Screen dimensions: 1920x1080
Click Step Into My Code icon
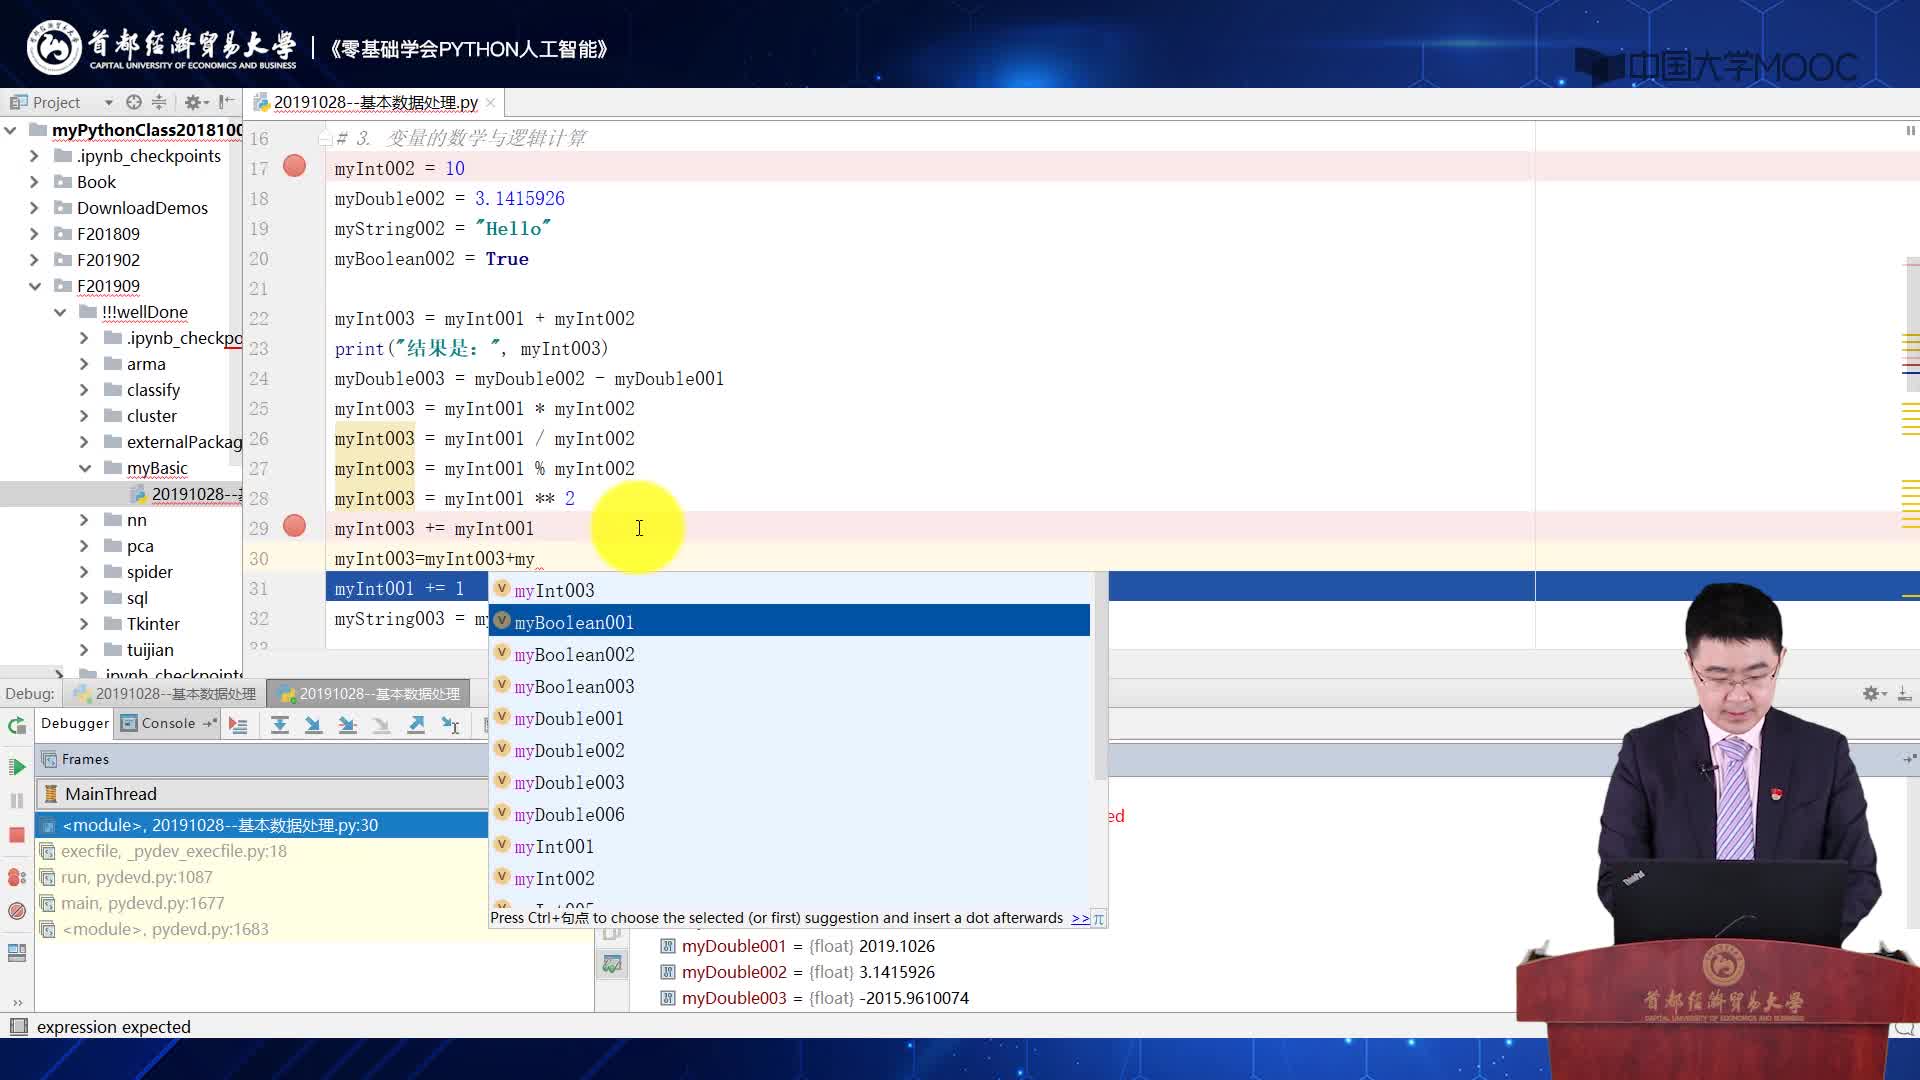coord(348,725)
